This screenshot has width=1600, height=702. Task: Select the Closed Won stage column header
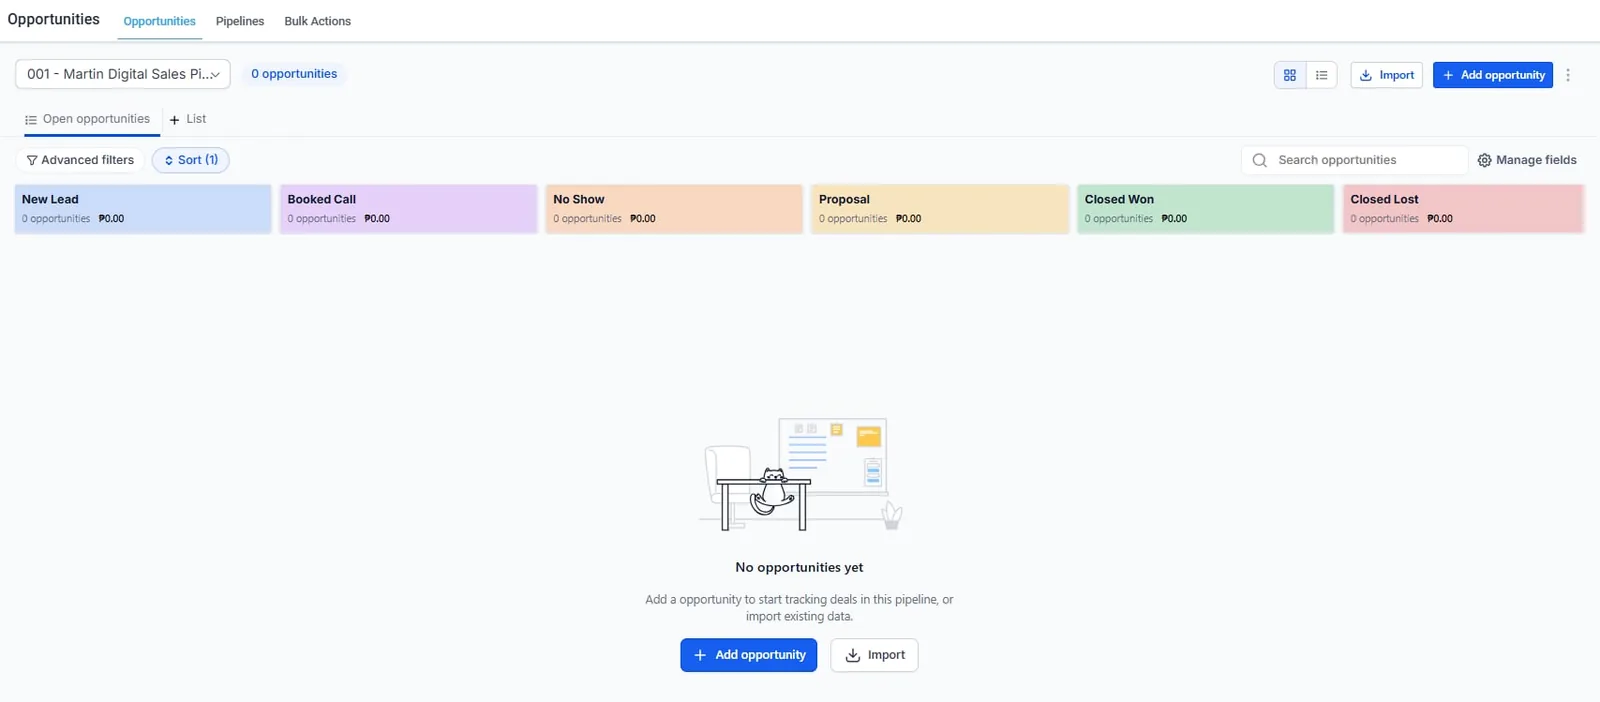(x=1205, y=209)
